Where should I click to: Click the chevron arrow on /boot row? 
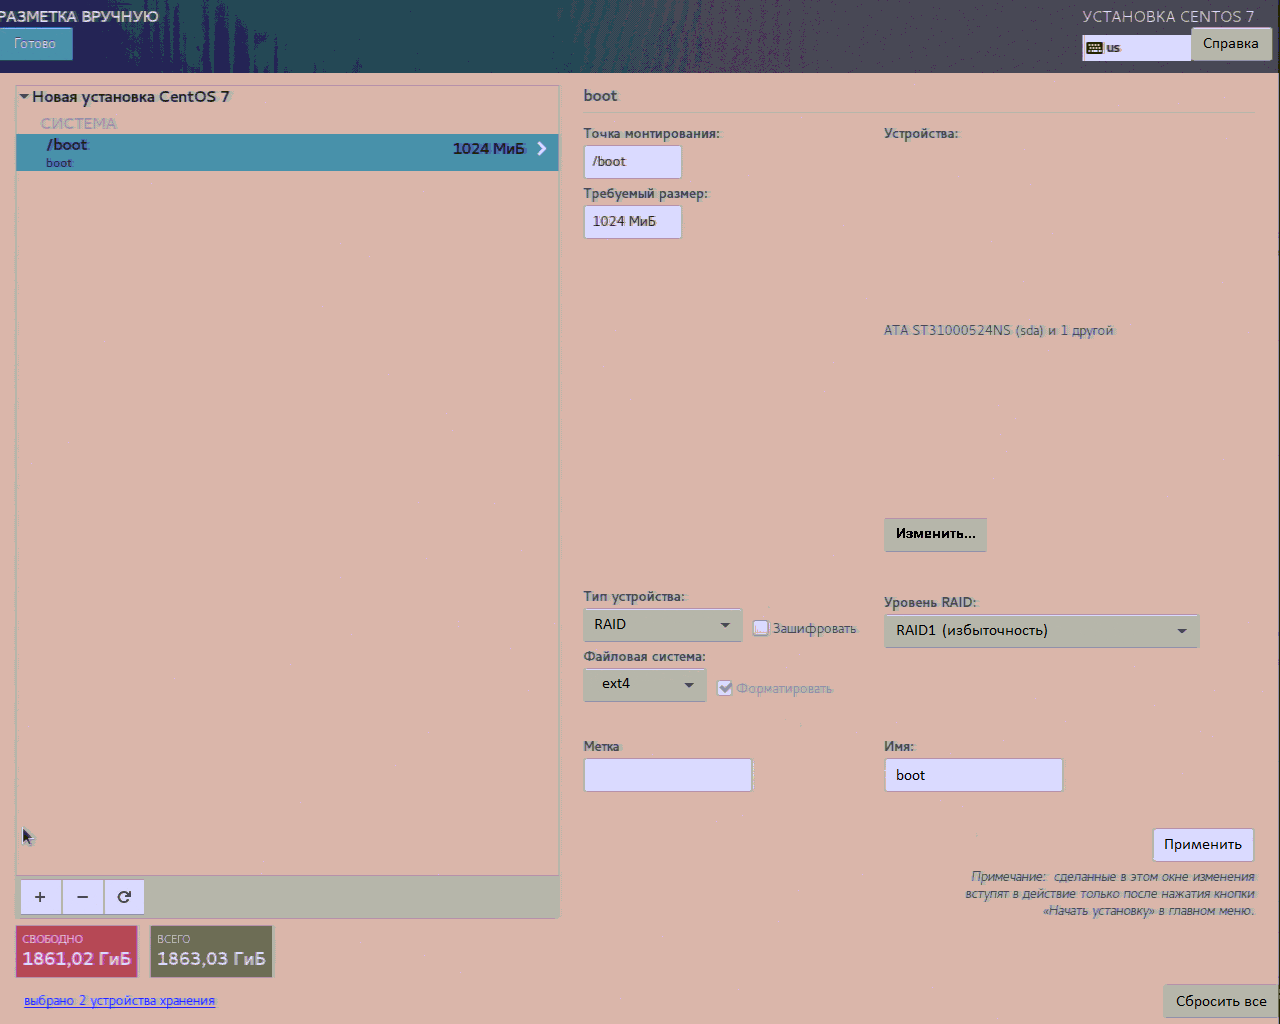[x=542, y=148]
